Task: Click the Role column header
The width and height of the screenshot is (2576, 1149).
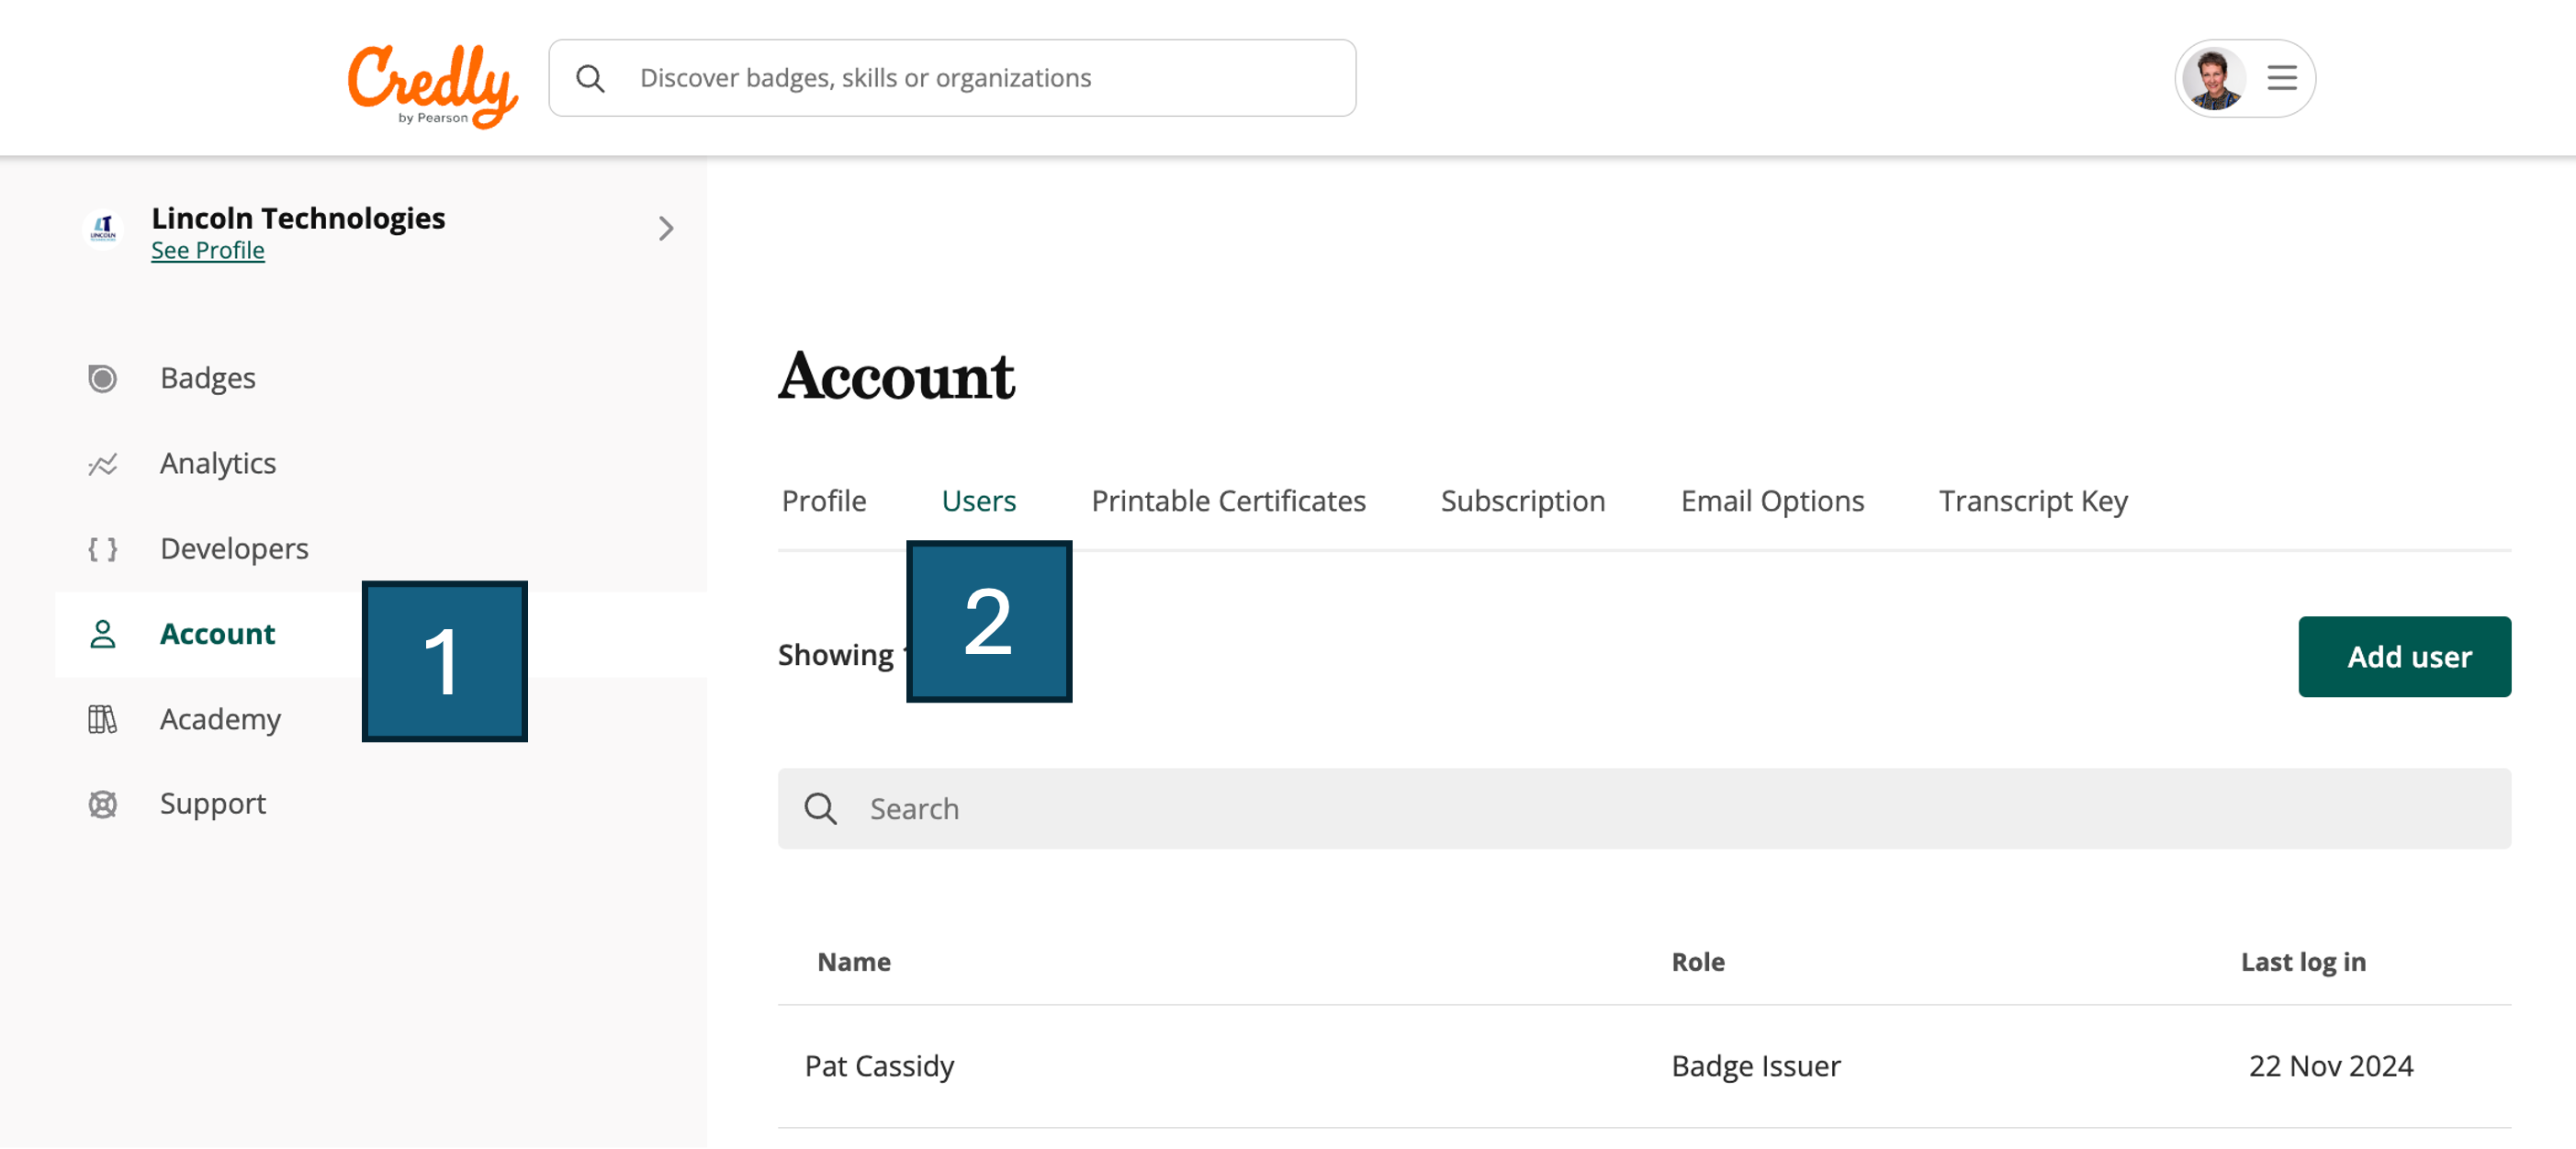Action: click(x=1698, y=961)
